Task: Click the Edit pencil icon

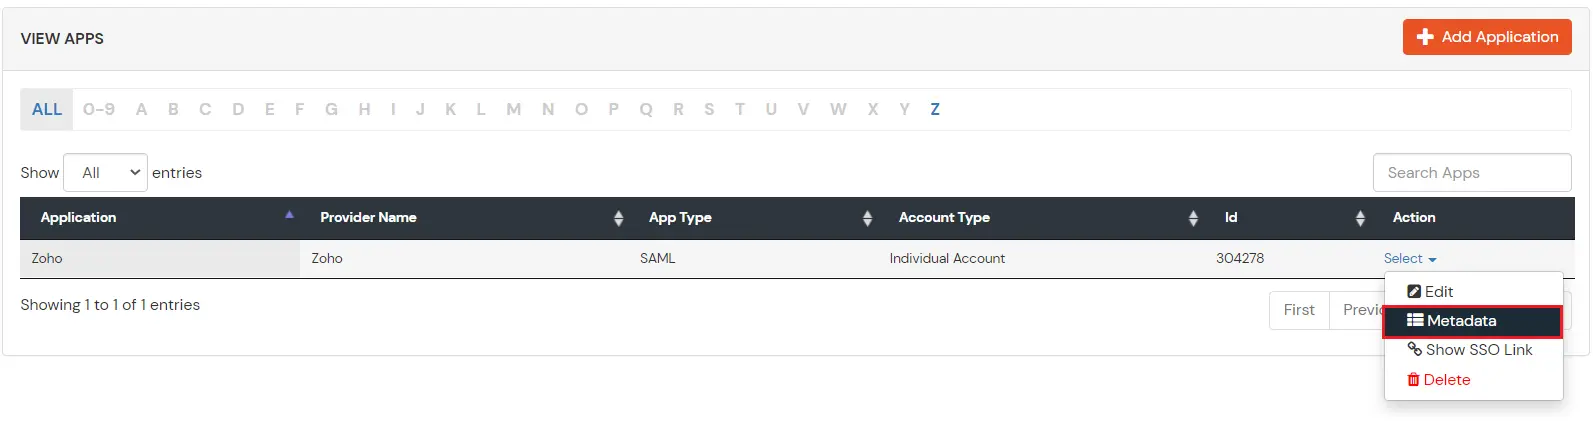Action: point(1414,291)
